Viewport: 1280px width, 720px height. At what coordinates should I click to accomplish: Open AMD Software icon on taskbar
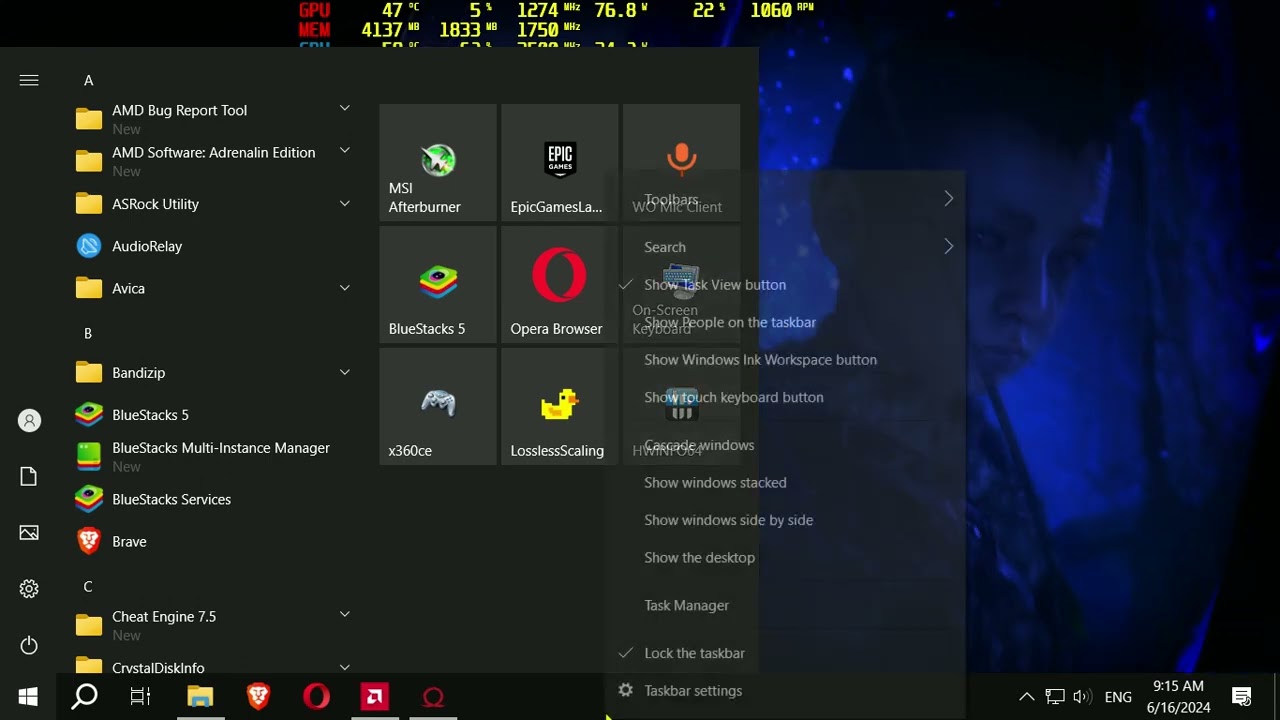click(375, 697)
